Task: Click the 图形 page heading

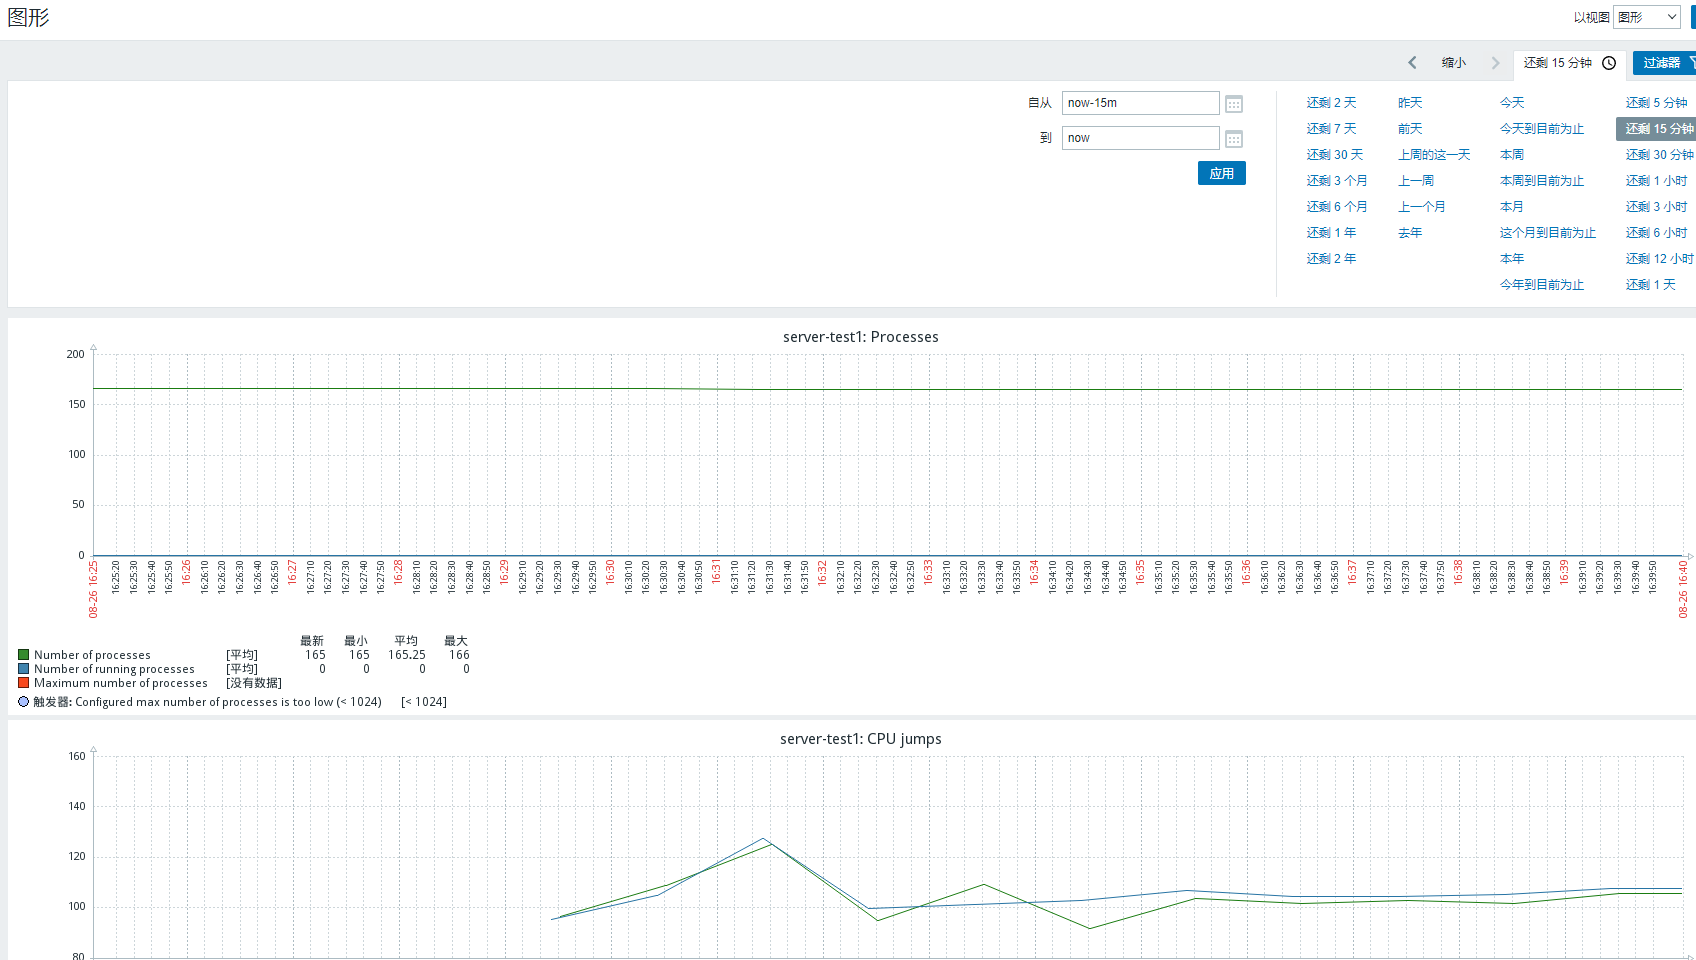Action: tap(28, 18)
